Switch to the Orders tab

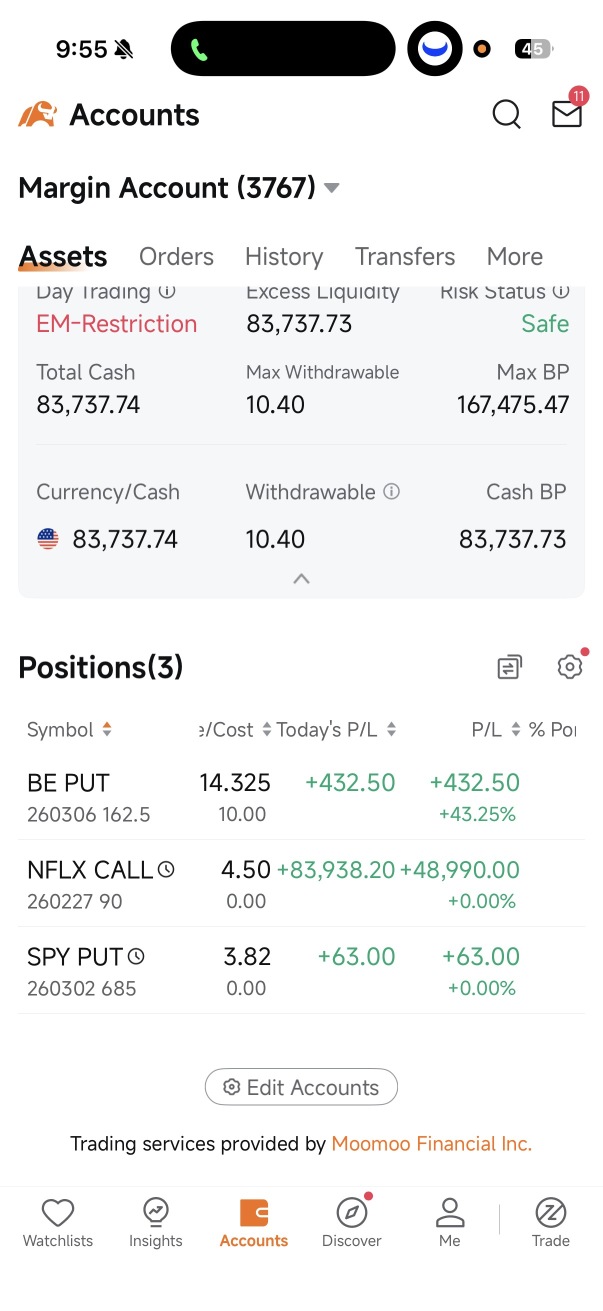pyautogui.click(x=176, y=257)
